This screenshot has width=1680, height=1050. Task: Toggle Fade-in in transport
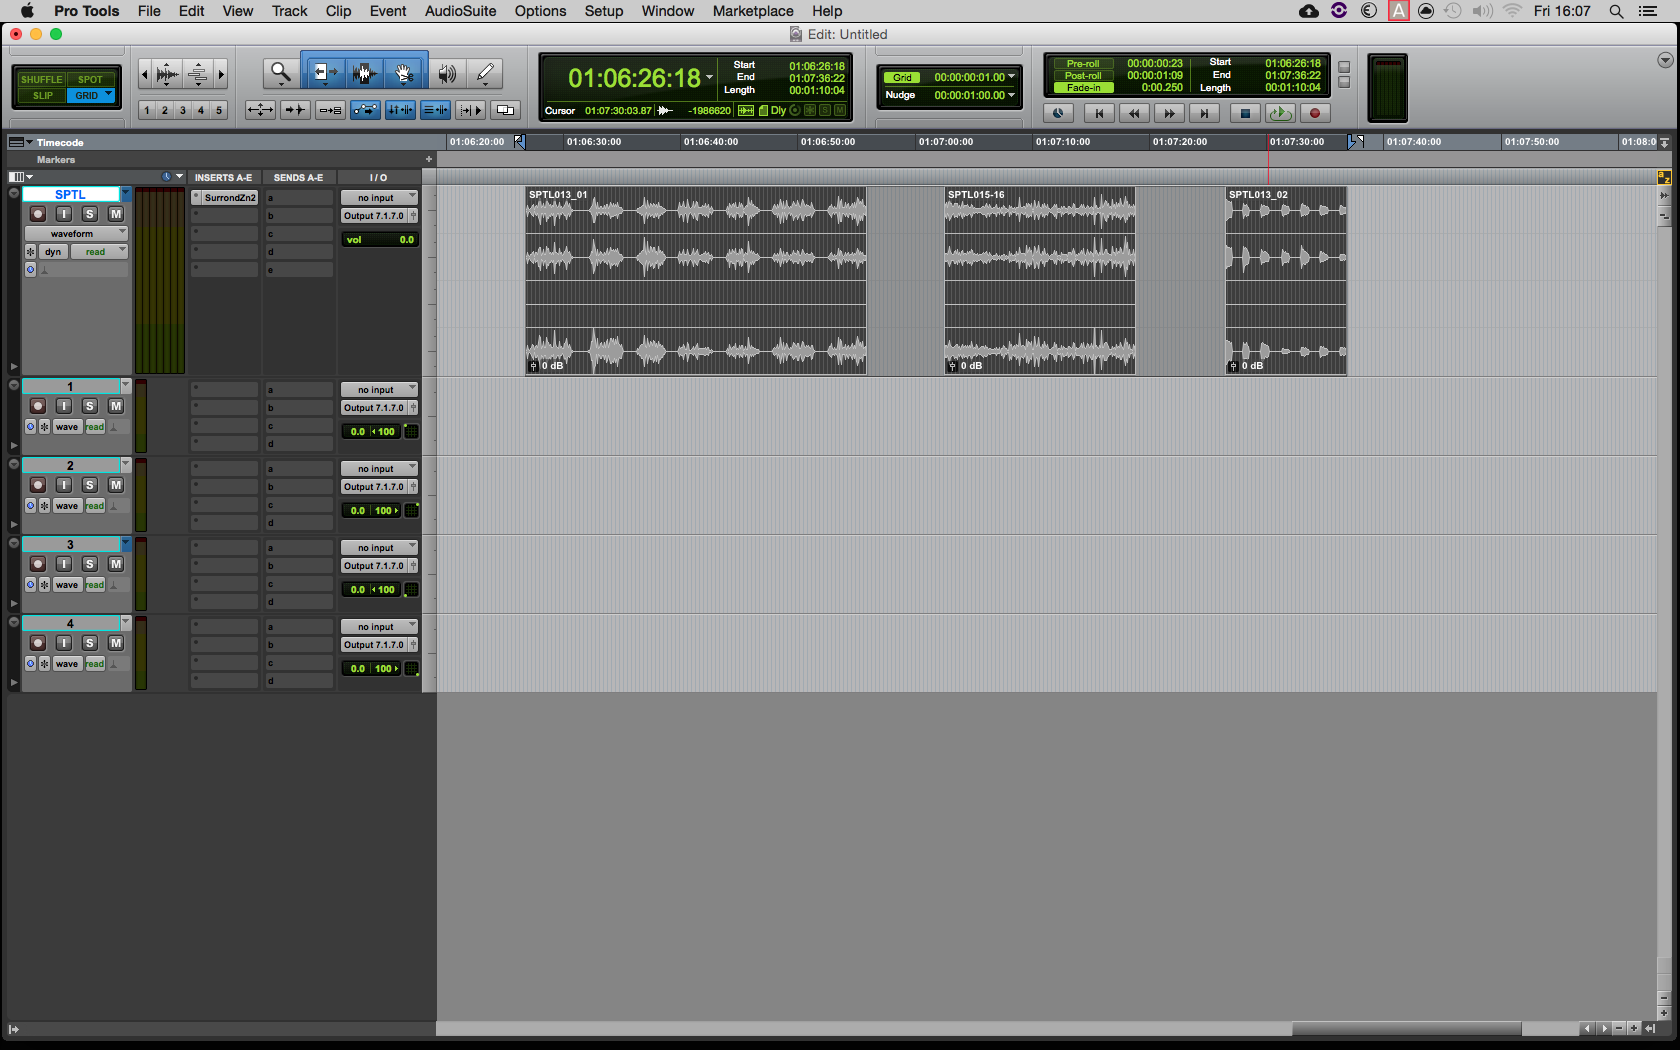[x=1083, y=88]
